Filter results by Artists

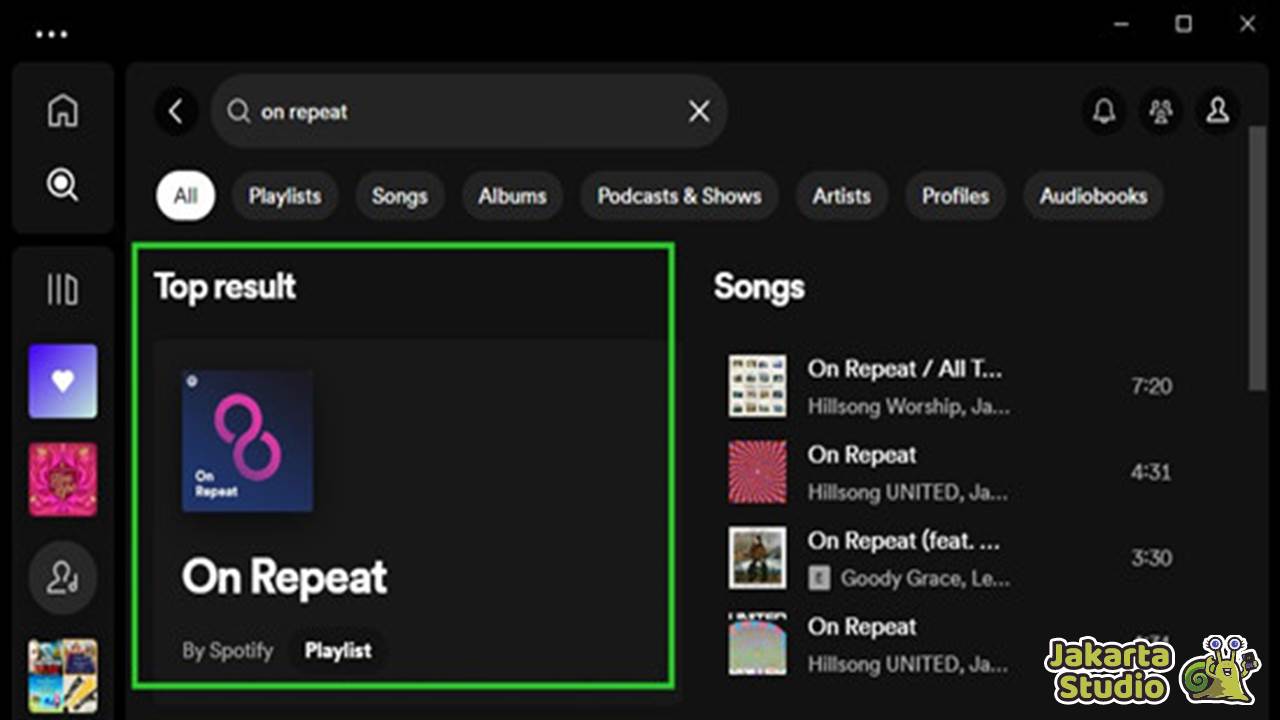tap(842, 196)
